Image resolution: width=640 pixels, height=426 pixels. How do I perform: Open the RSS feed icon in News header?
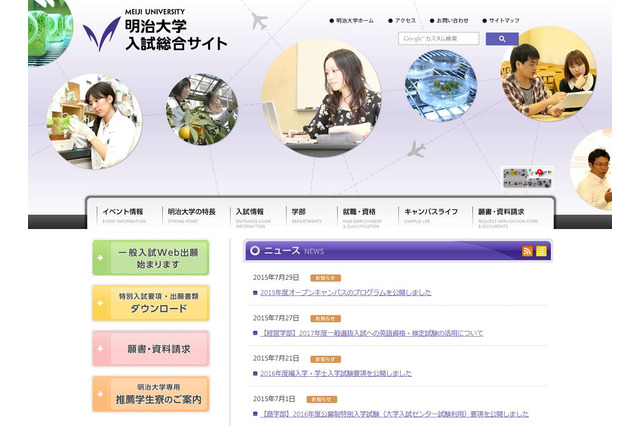[x=527, y=251]
